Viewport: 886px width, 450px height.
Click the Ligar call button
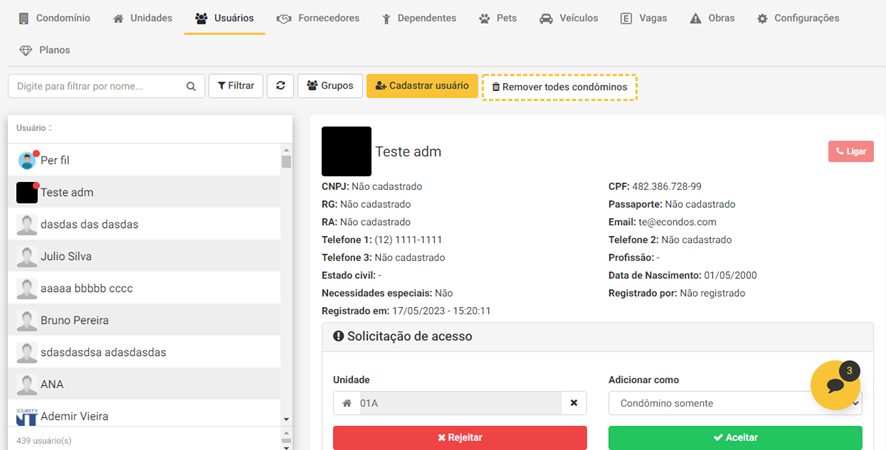(x=851, y=152)
